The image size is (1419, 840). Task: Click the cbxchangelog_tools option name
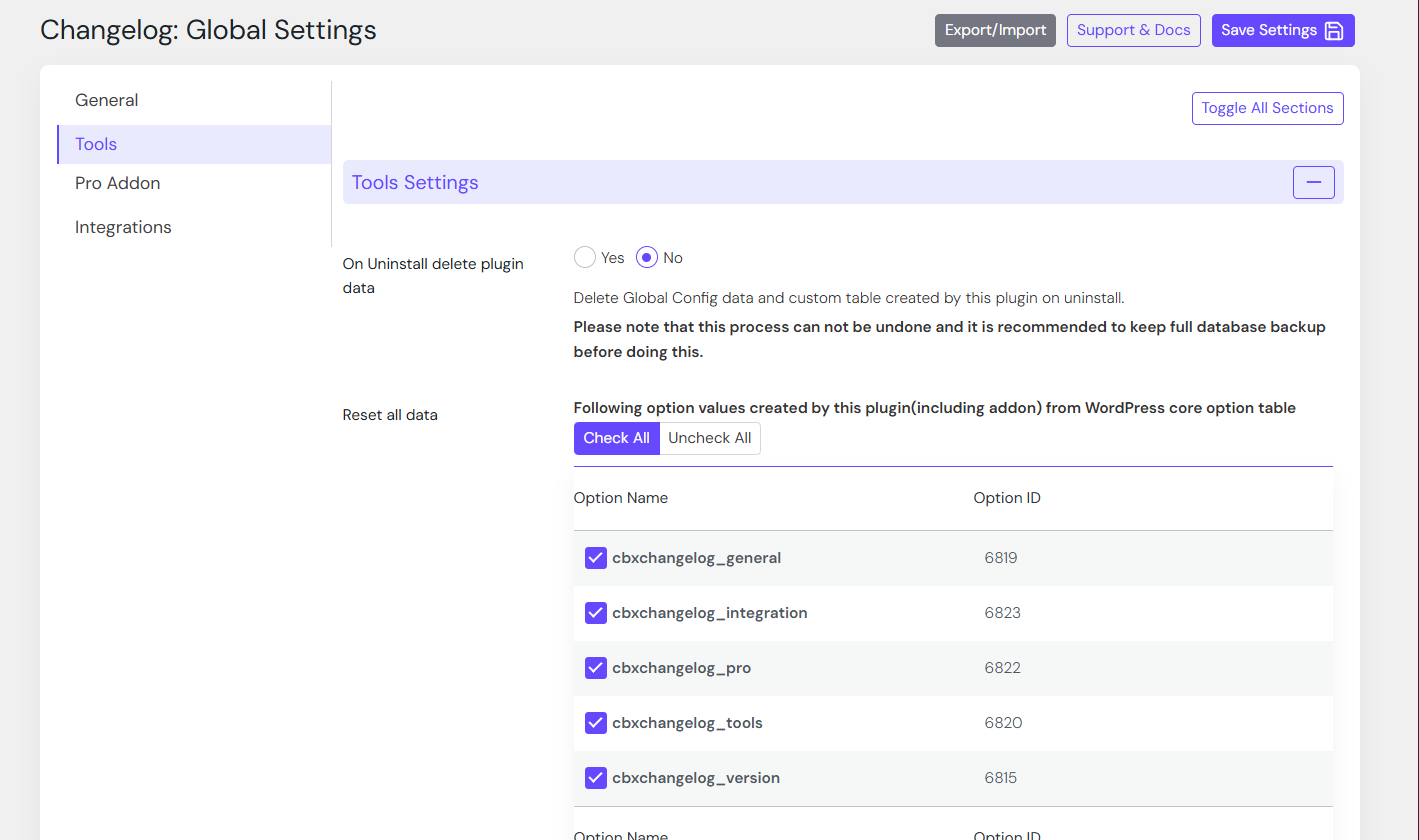click(688, 723)
